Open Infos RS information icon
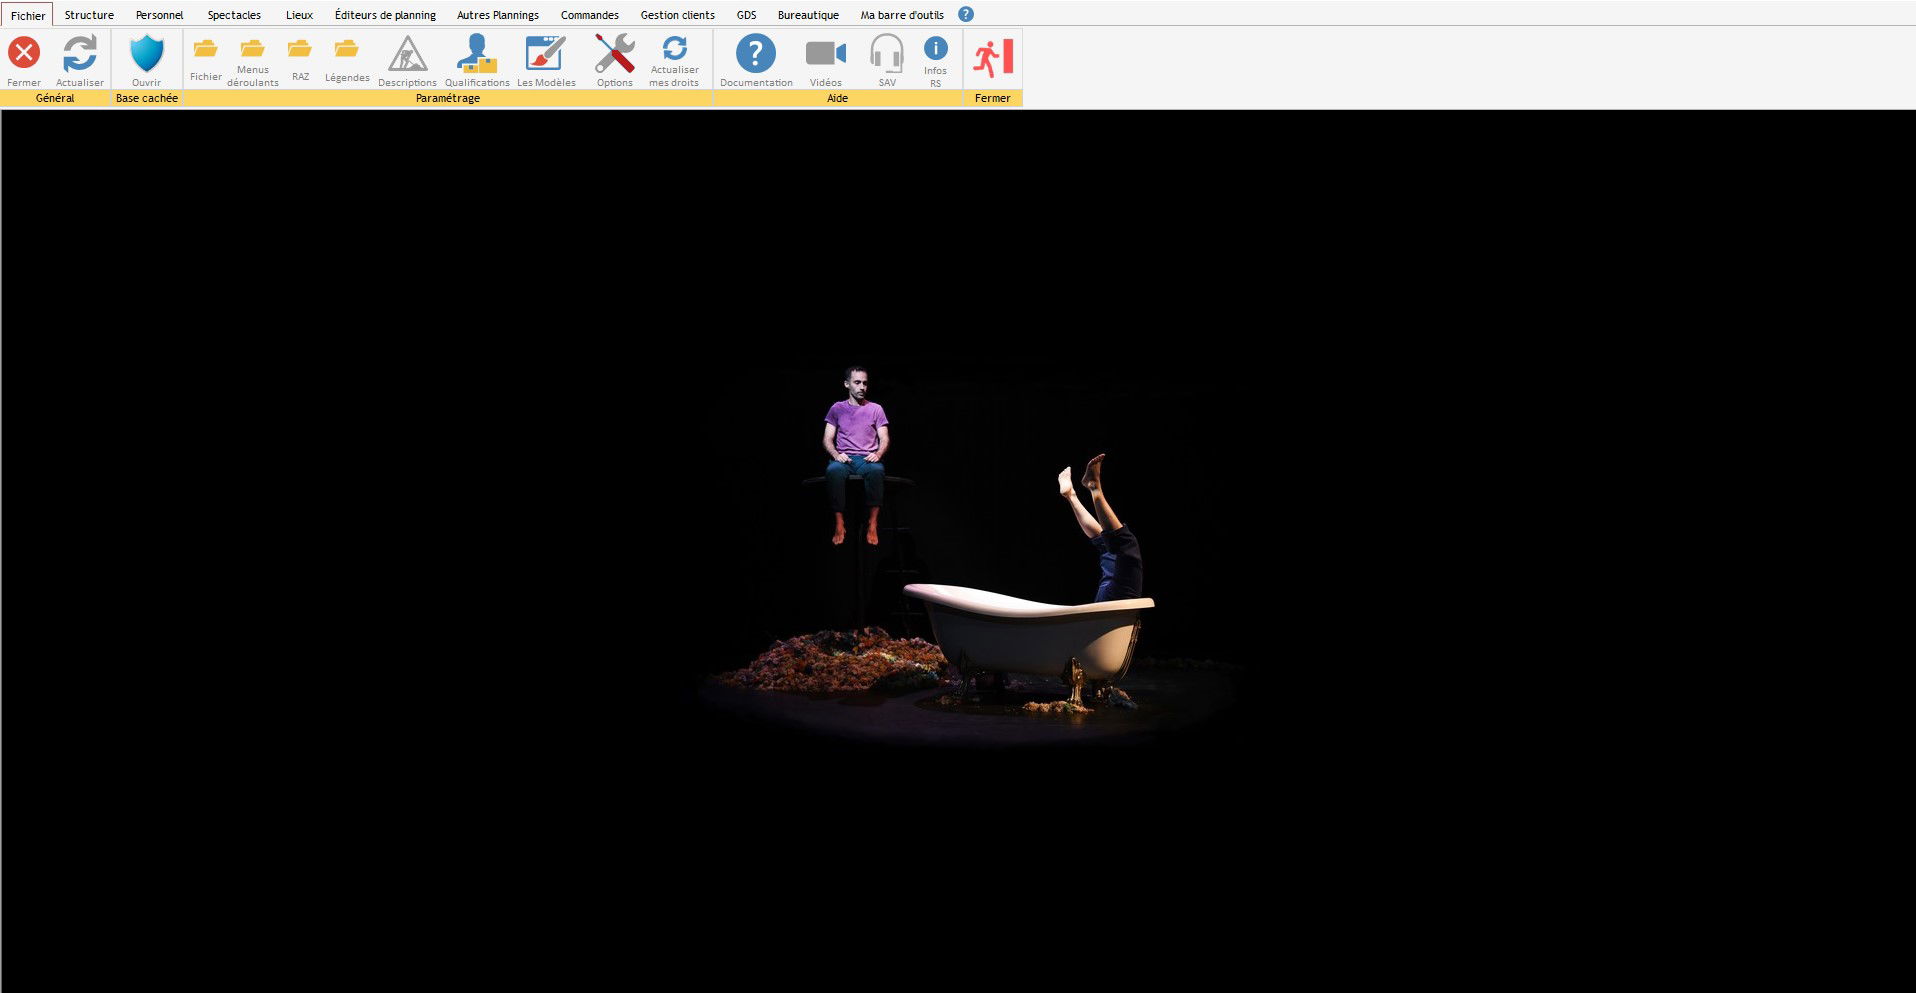 pos(935,49)
